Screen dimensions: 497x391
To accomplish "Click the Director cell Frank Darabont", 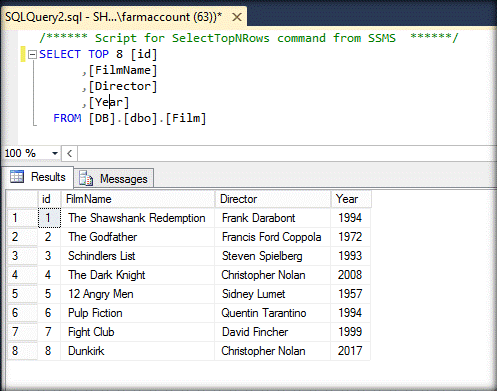I will pos(273,218).
